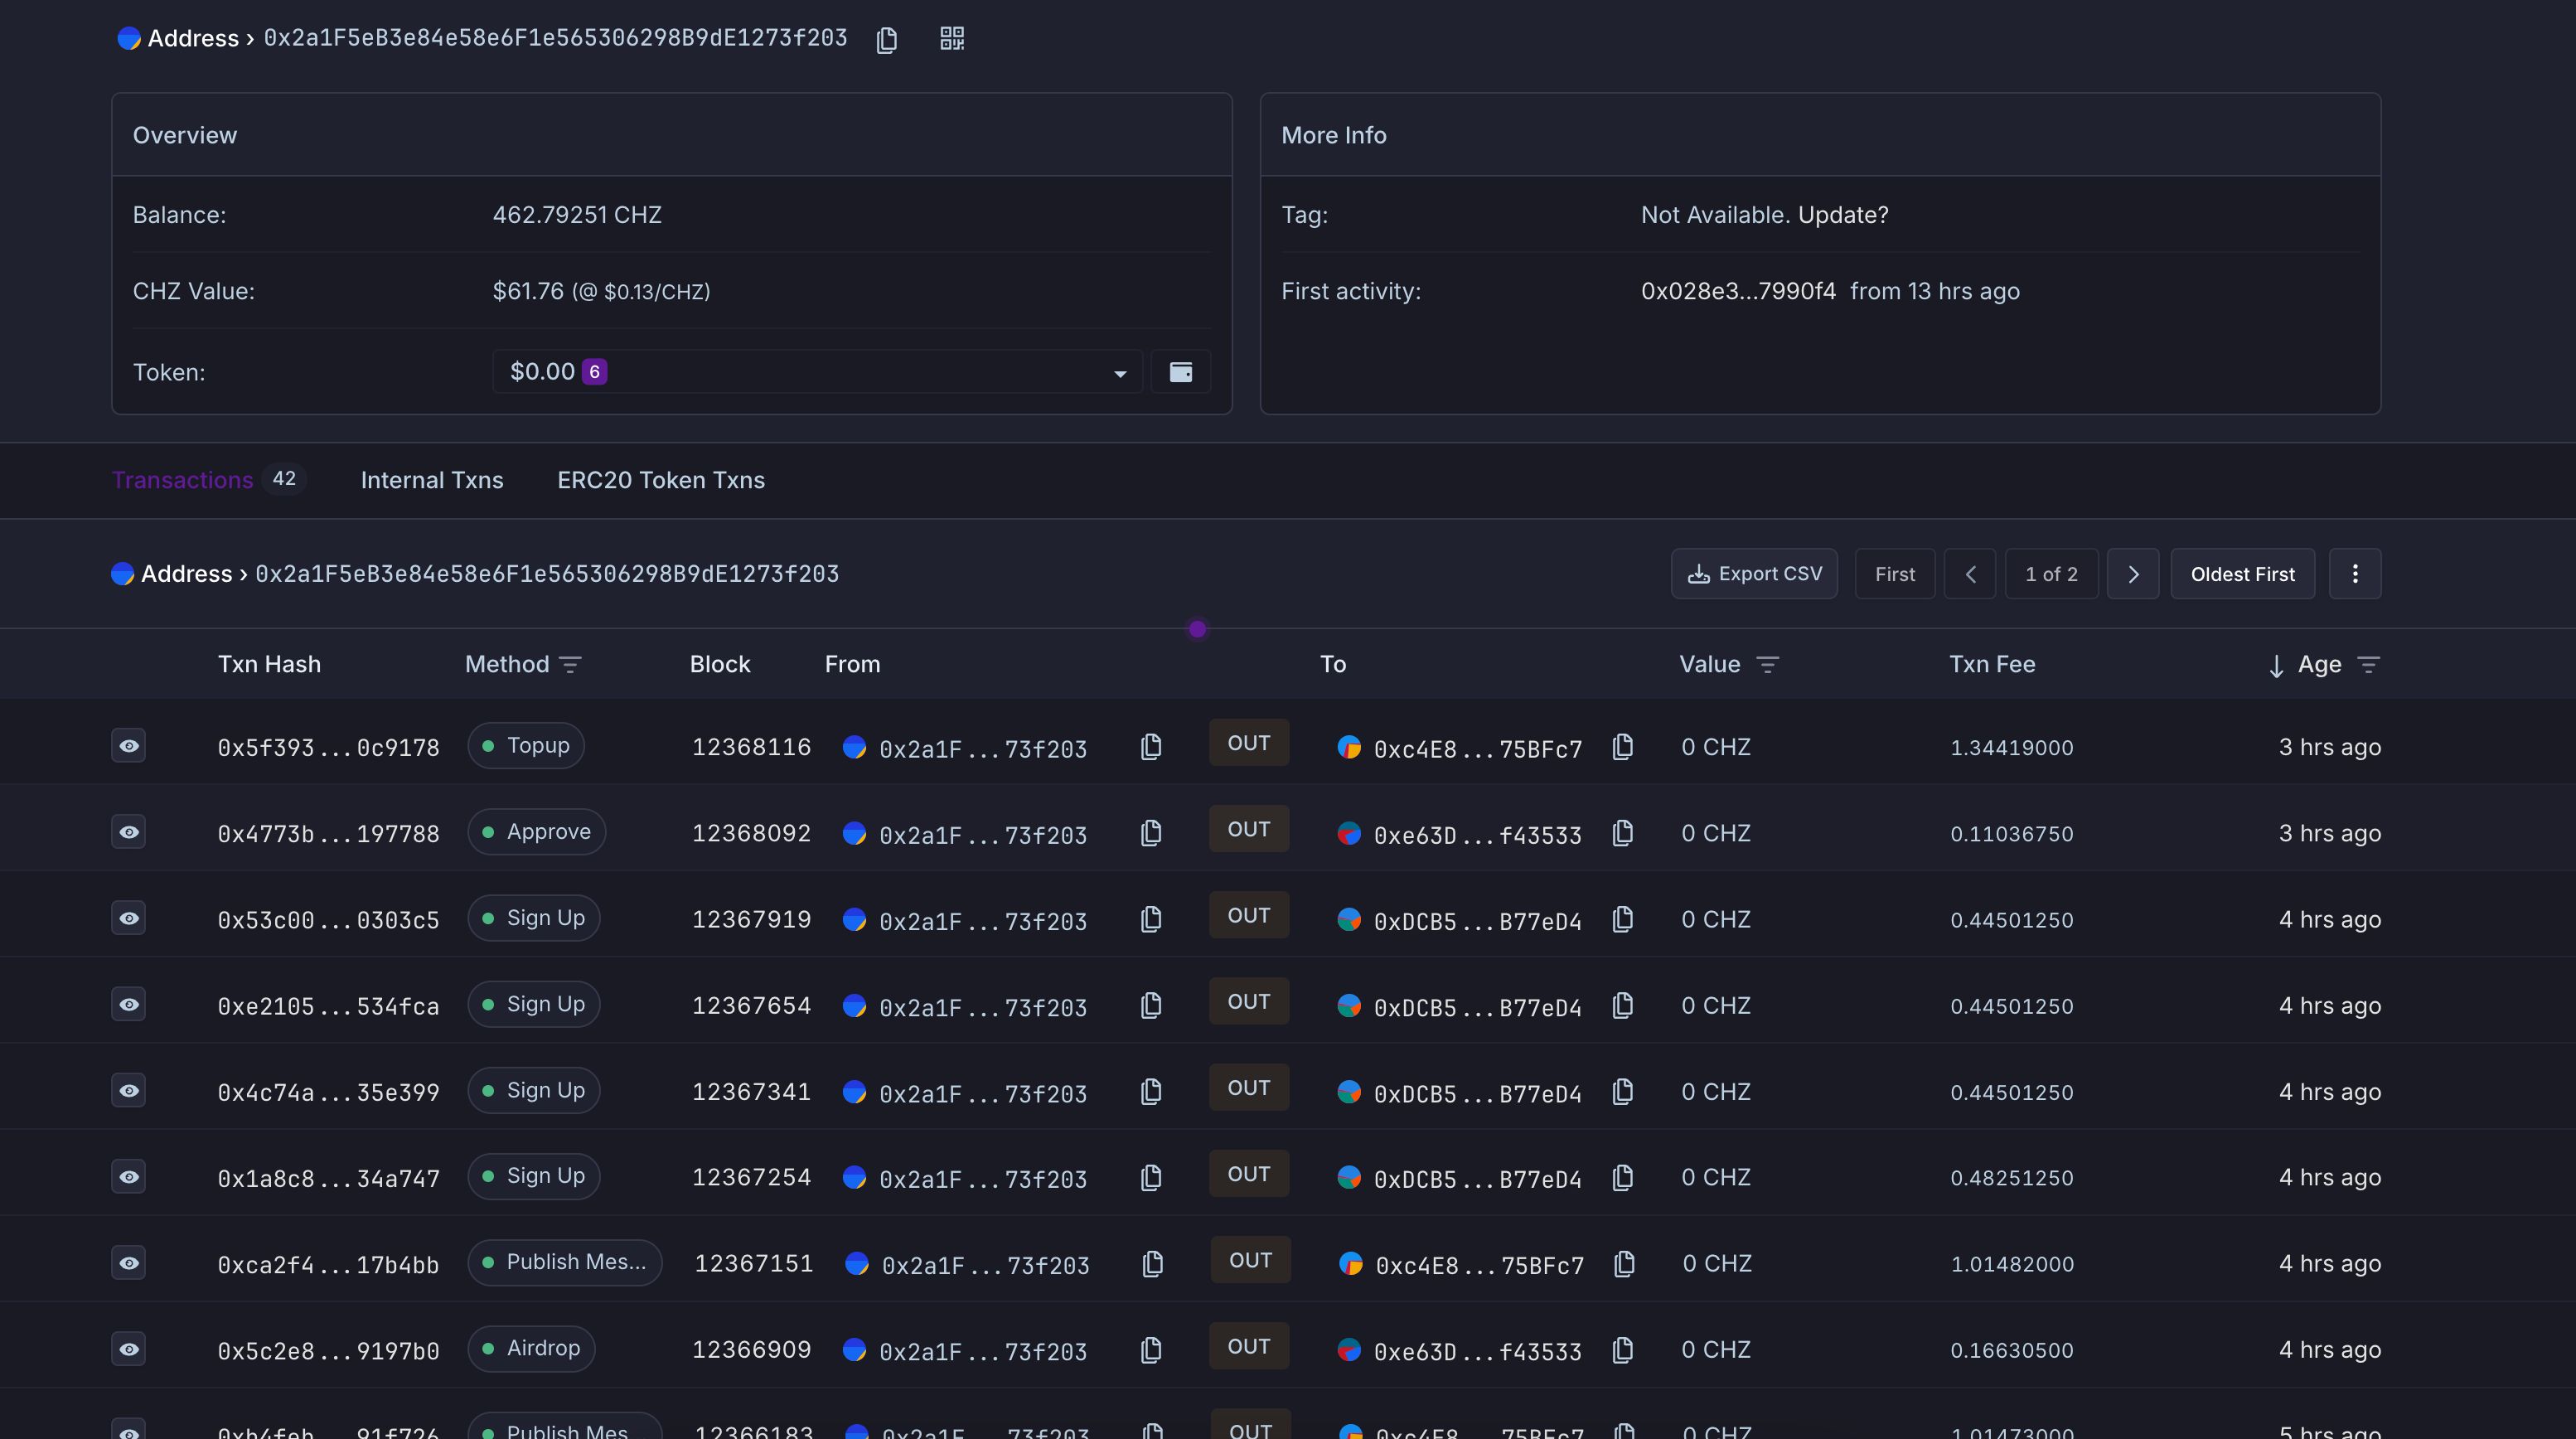Image resolution: width=2576 pixels, height=1439 pixels.
Task: Open transaction hash 0xca2f4...17b4bb
Action: pos(328,1265)
